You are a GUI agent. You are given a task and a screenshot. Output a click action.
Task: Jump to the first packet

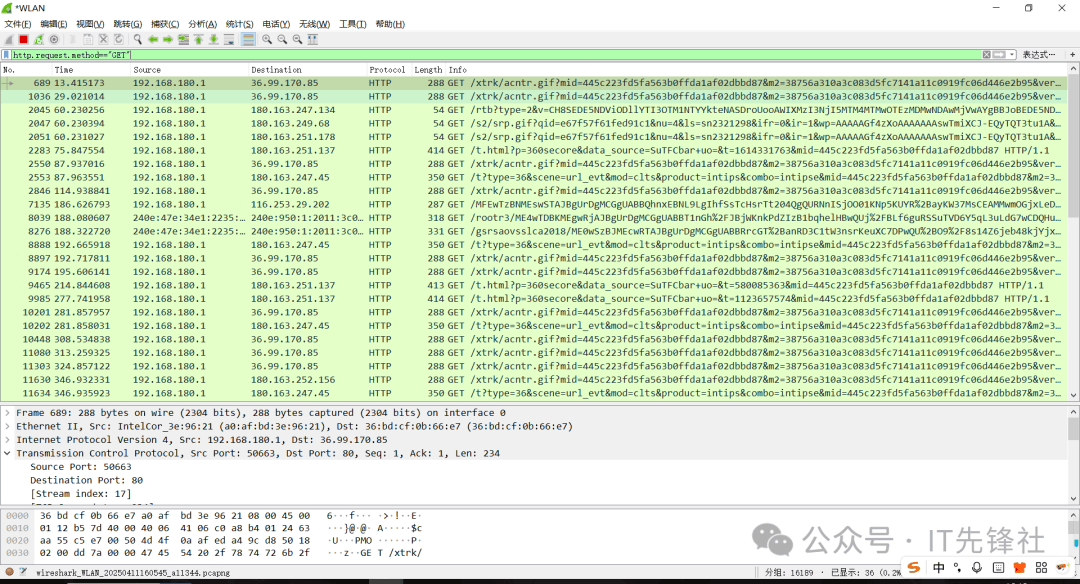pos(198,39)
